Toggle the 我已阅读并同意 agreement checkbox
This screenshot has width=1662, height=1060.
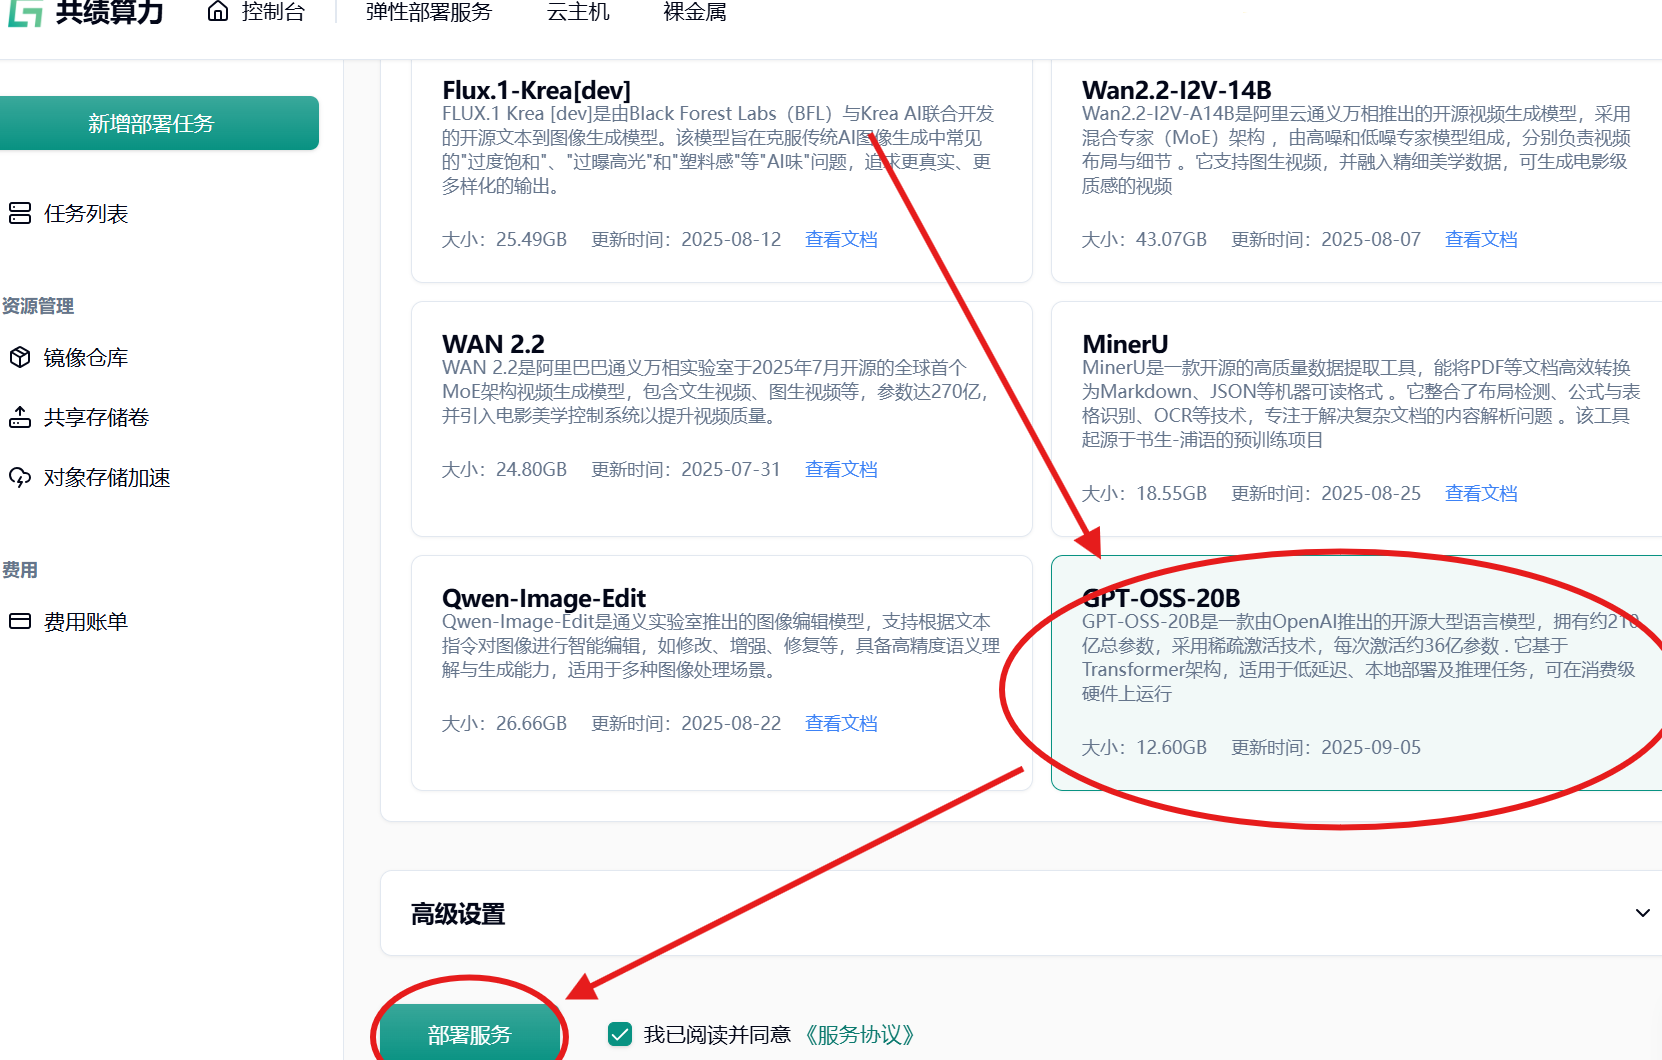620,1034
